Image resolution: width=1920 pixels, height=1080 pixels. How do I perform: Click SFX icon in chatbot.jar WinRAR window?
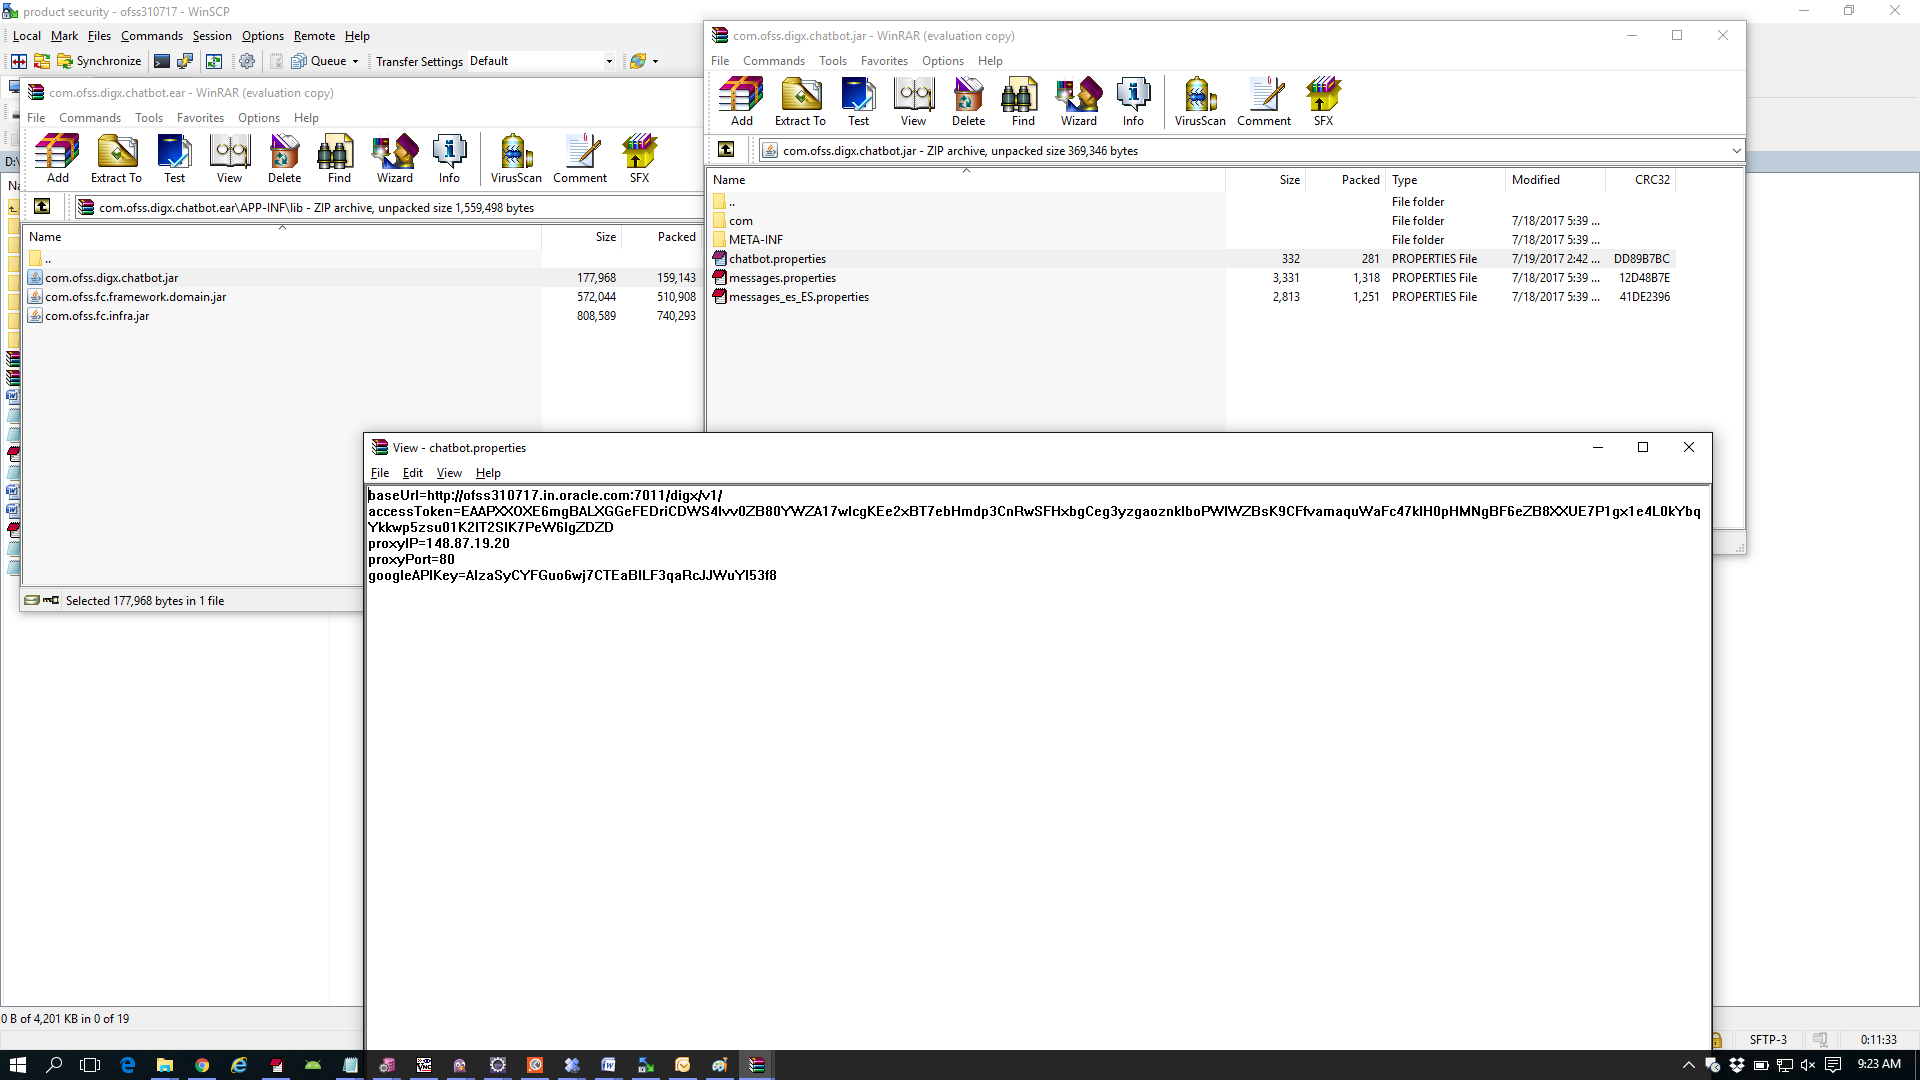click(1323, 101)
